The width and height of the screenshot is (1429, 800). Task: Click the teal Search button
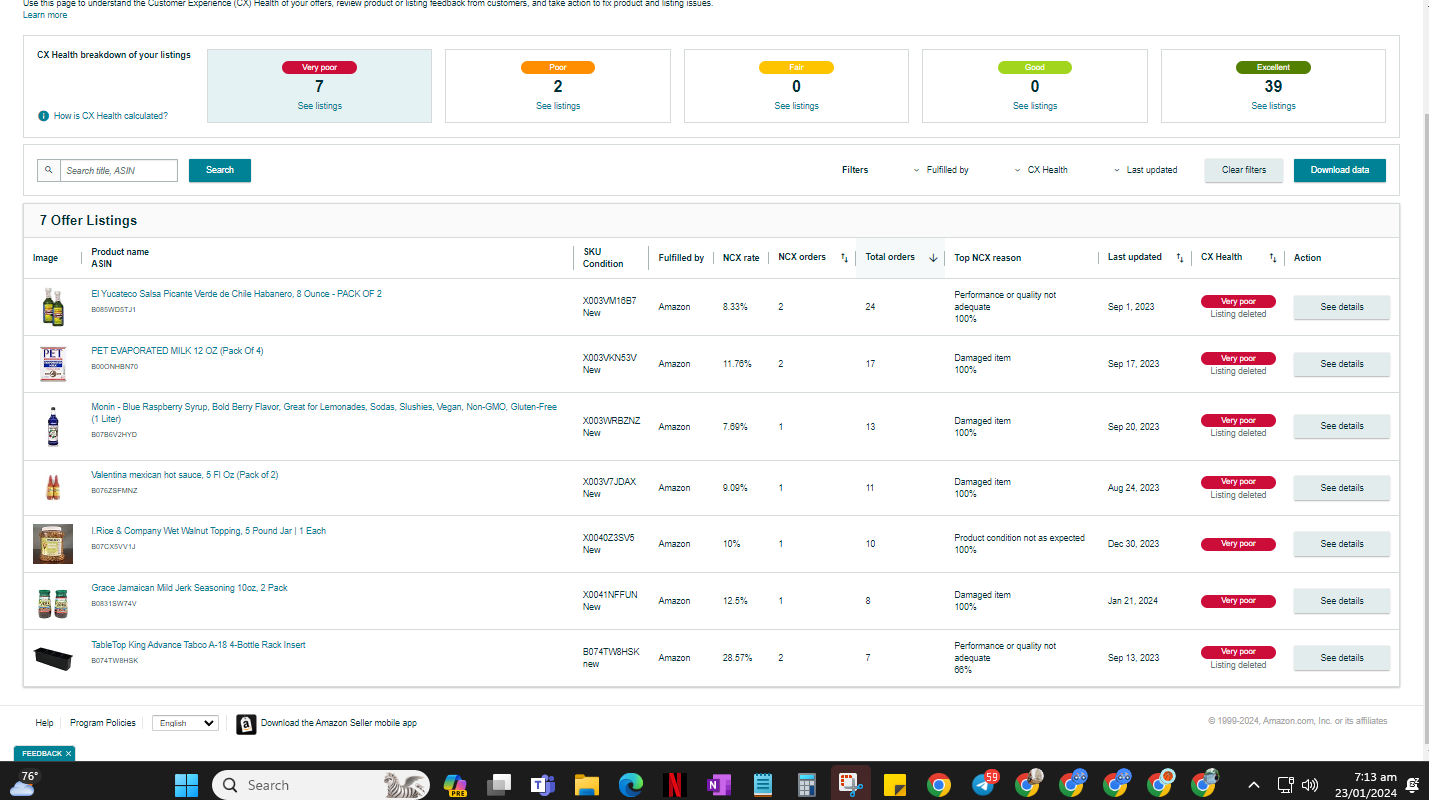pos(220,170)
